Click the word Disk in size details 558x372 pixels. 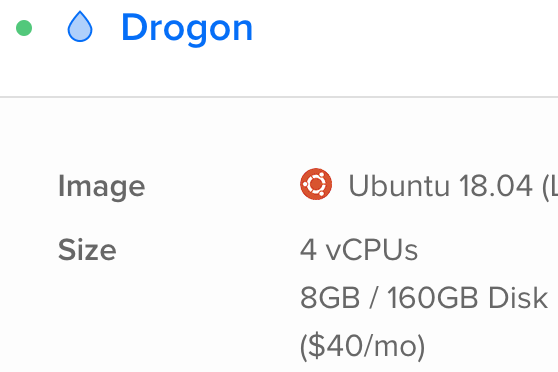point(518,298)
